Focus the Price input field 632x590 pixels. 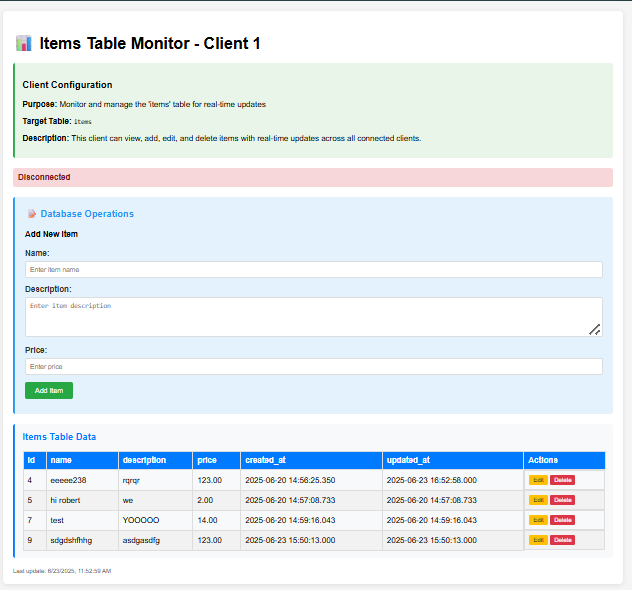click(314, 367)
